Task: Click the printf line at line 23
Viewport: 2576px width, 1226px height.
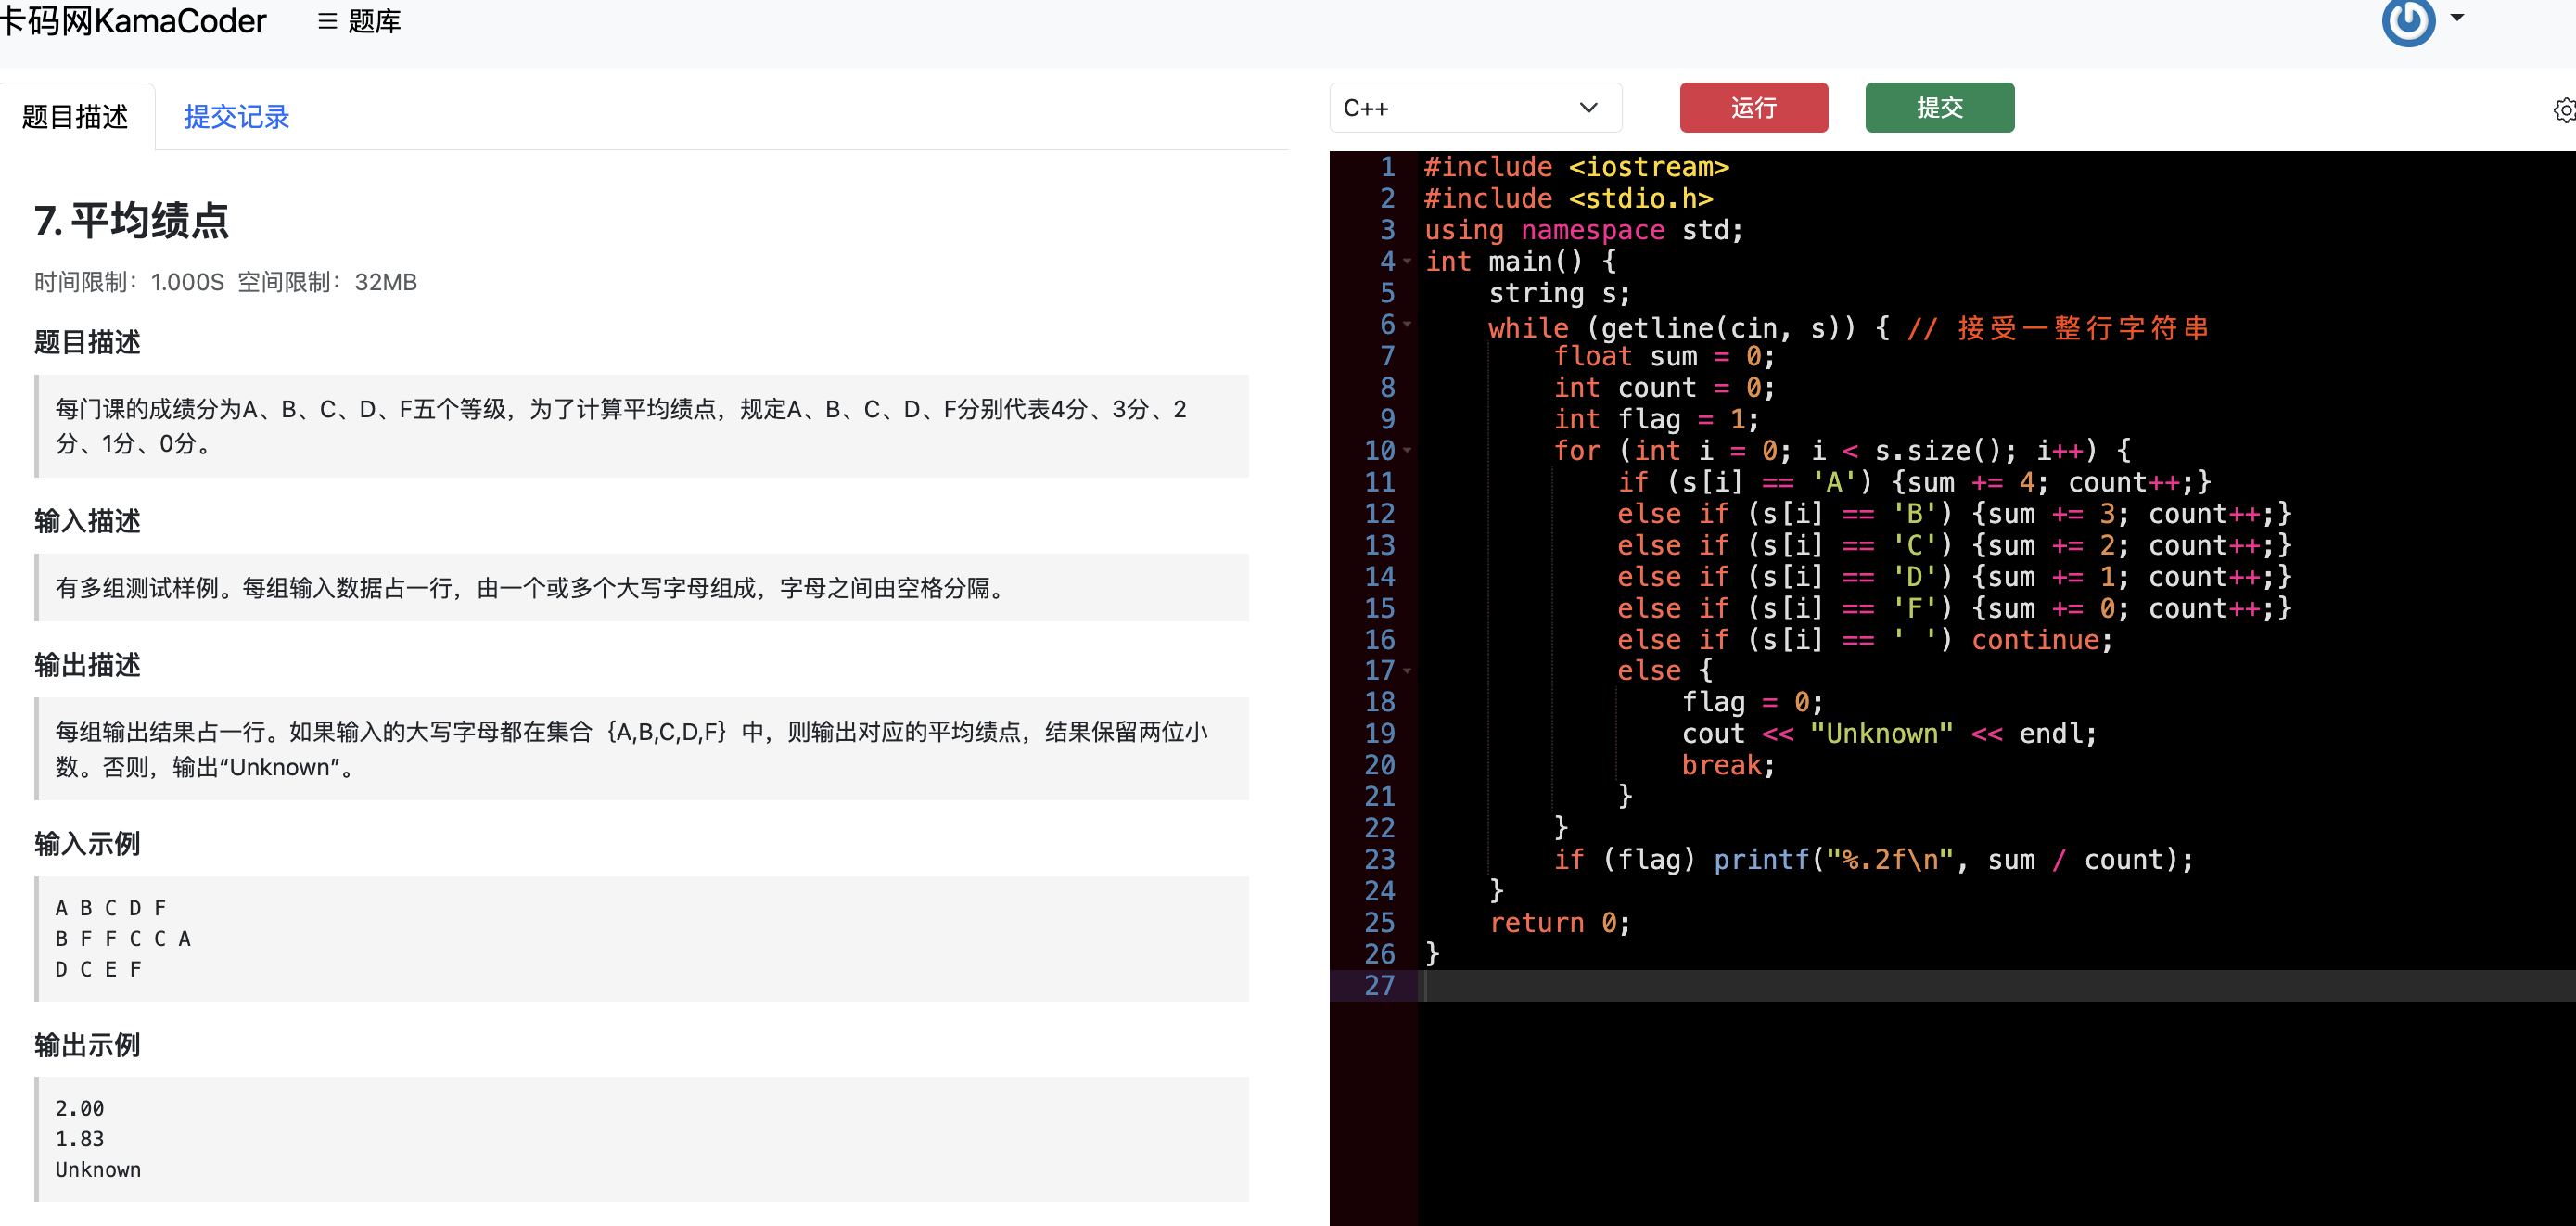Action: coord(1873,860)
